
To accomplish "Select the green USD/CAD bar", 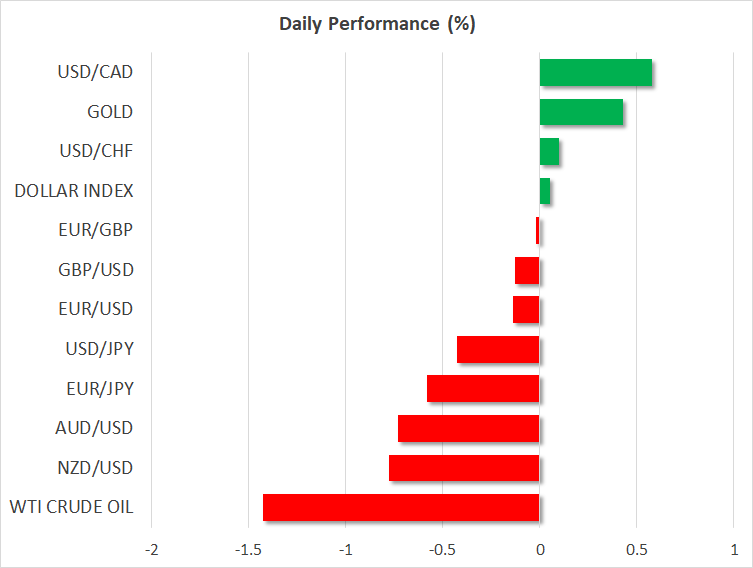I will 596,73.
